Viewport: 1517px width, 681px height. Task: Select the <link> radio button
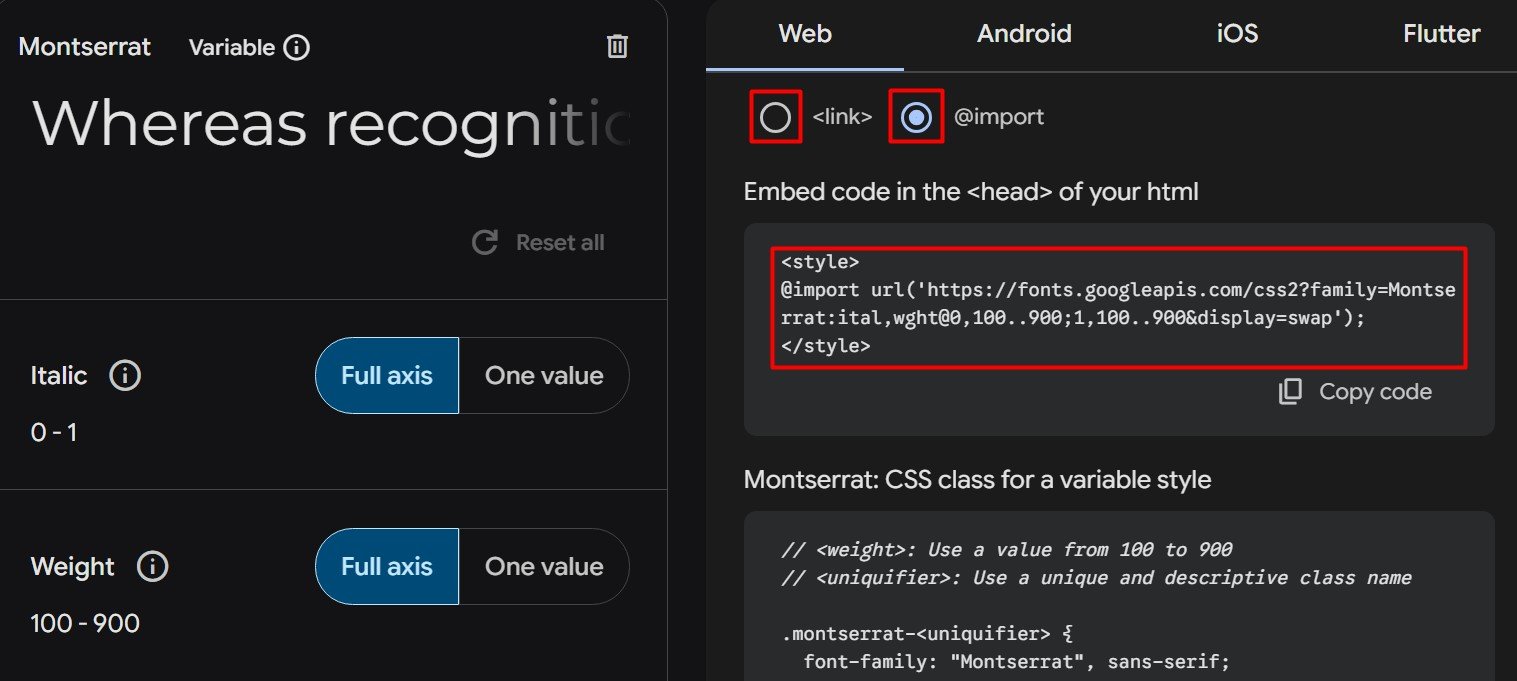click(776, 118)
